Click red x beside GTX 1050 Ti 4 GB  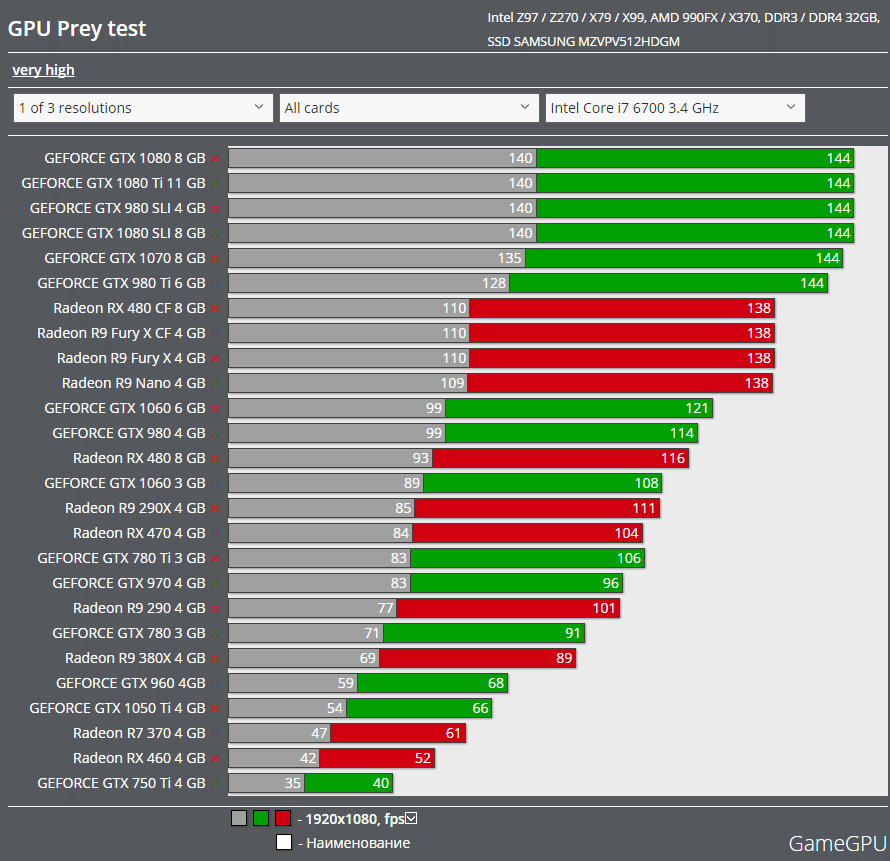click(x=215, y=708)
